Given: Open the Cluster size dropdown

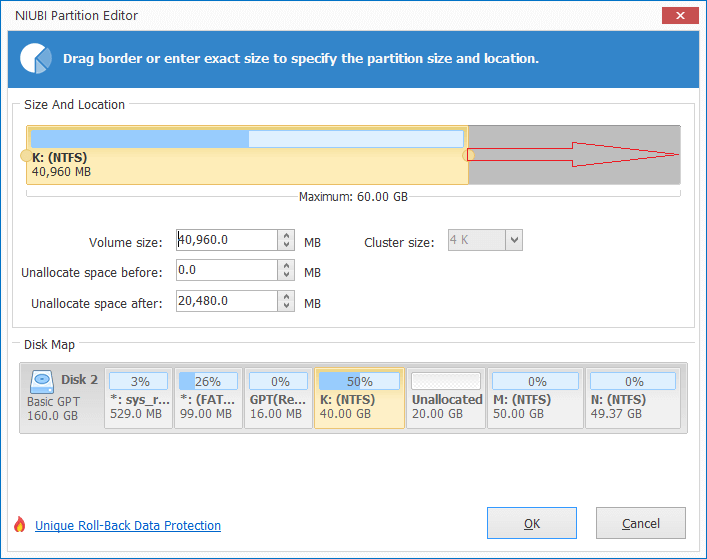Looking at the screenshot, I should tap(513, 240).
